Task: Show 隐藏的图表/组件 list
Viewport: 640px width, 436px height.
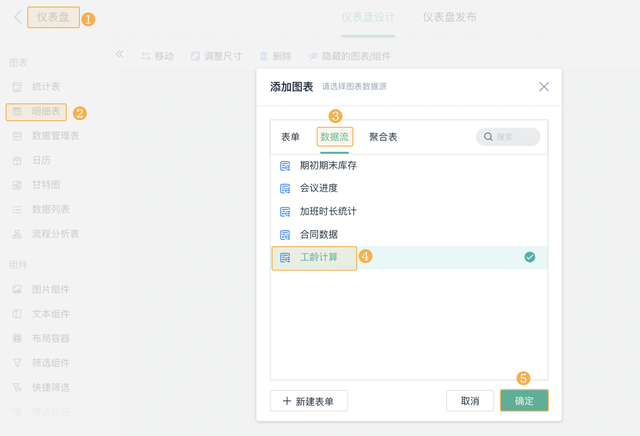Action: pos(349,56)
